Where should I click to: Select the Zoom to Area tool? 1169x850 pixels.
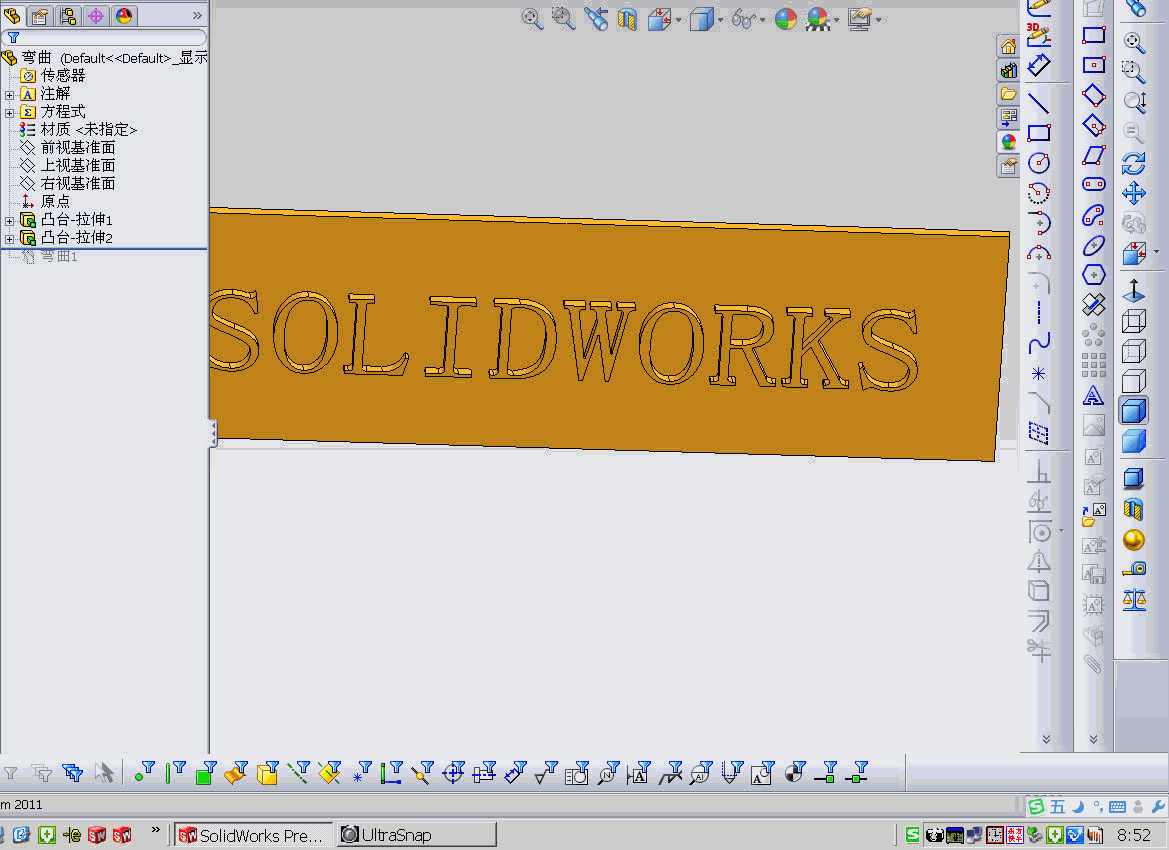tap(1134, 72)
